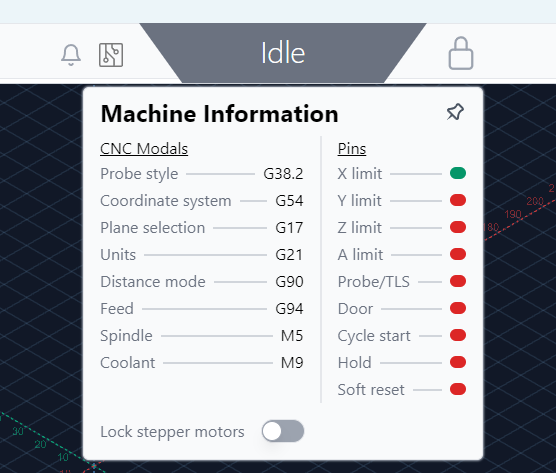Open the notifications bell

pos(71,55)
